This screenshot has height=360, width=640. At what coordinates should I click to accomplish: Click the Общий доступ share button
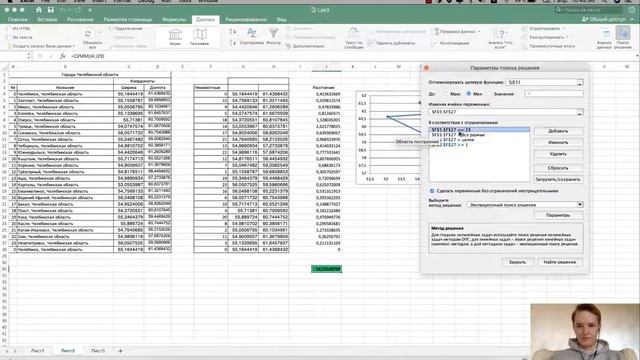604,19
